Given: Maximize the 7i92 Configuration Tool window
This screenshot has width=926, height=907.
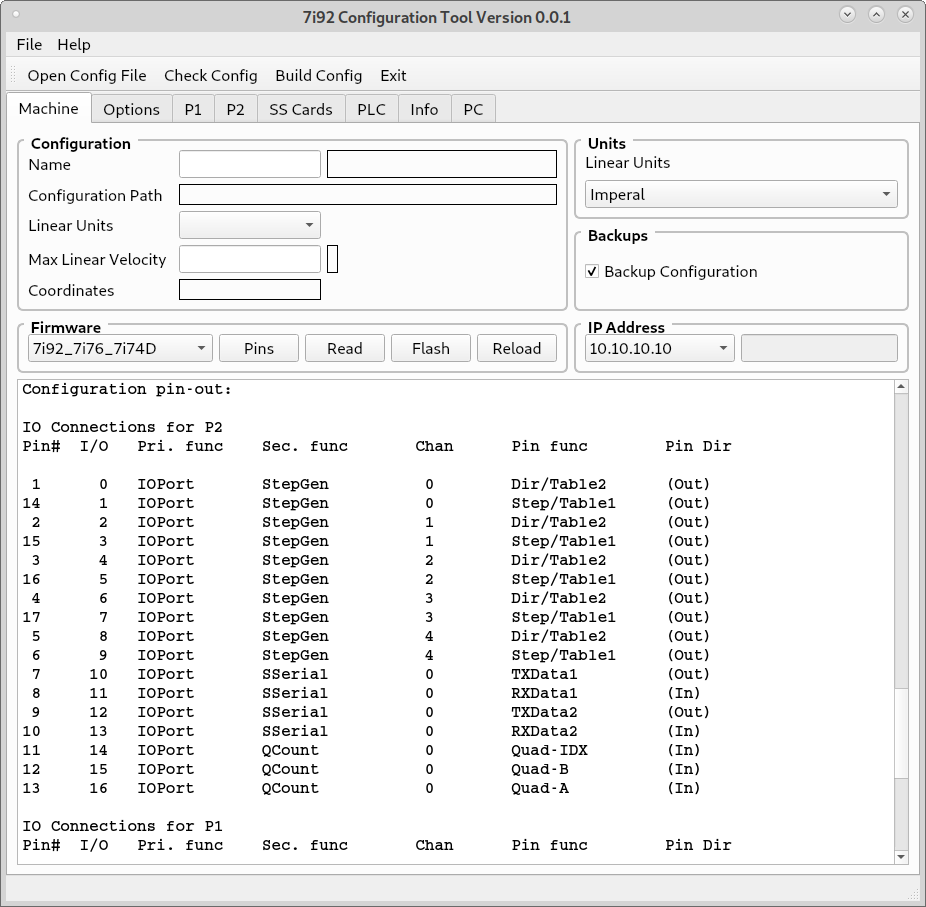Looking at the screenshot, I should 876,14.
